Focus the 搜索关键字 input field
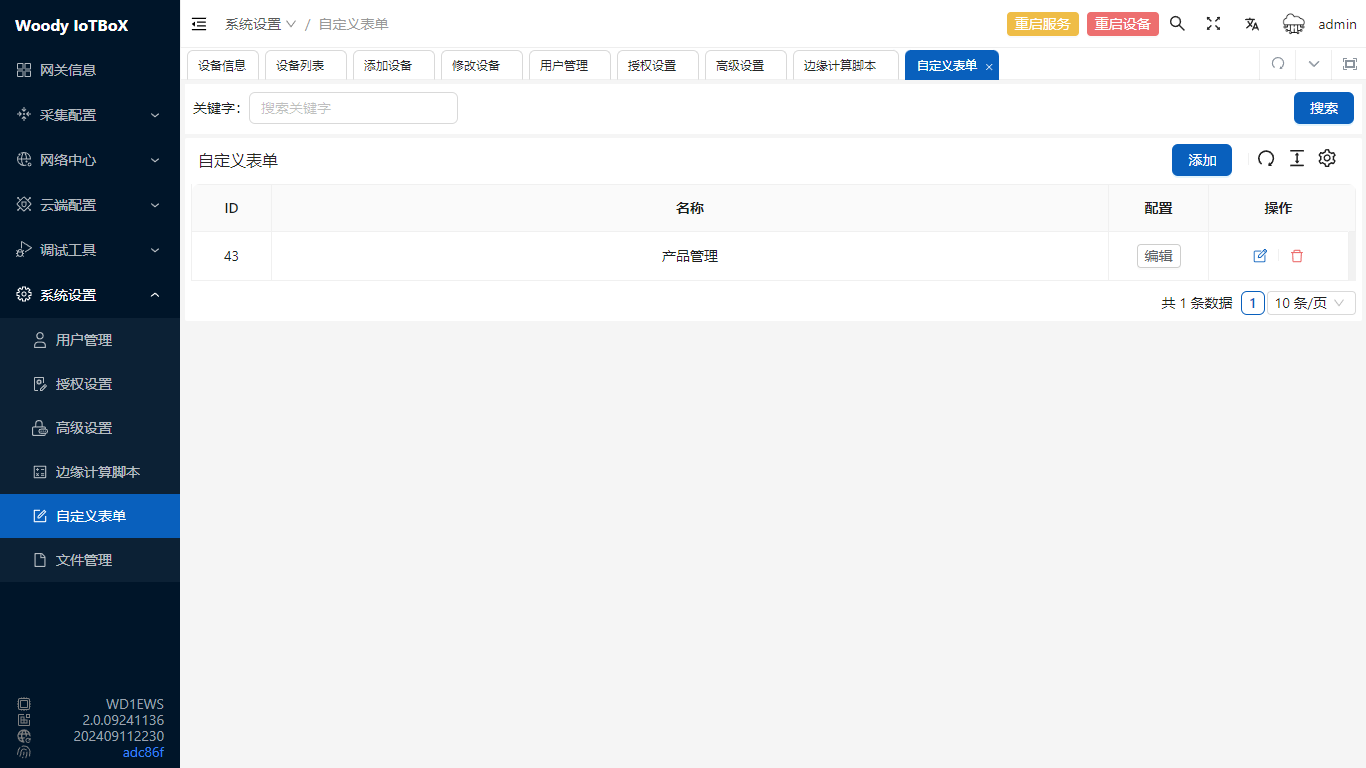The width and height of the screenshot is (1366, 768). 353,108
